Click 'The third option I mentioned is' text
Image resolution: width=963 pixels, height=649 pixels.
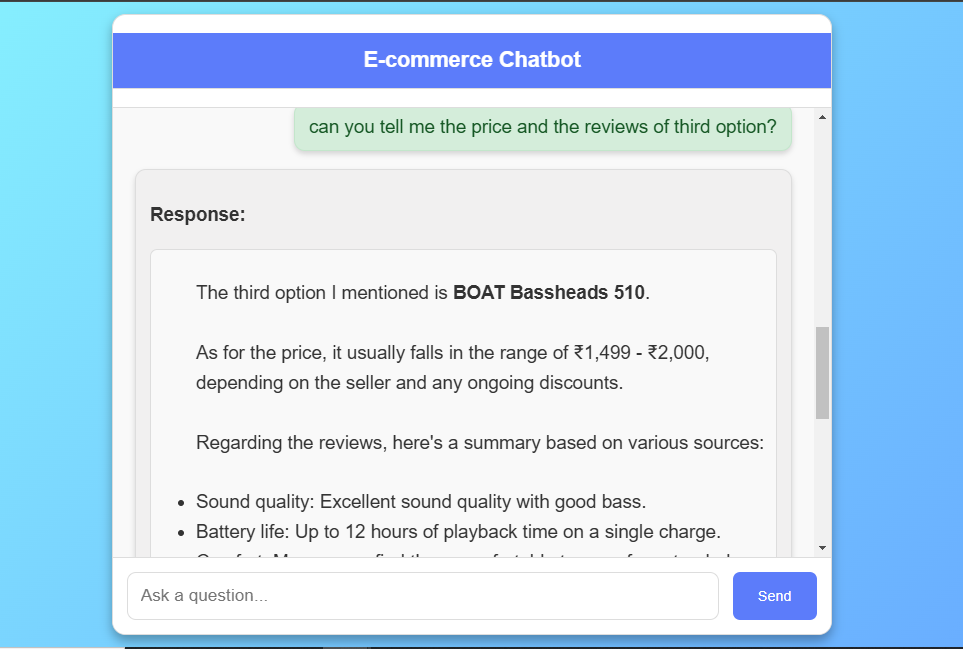coord(322,293)
